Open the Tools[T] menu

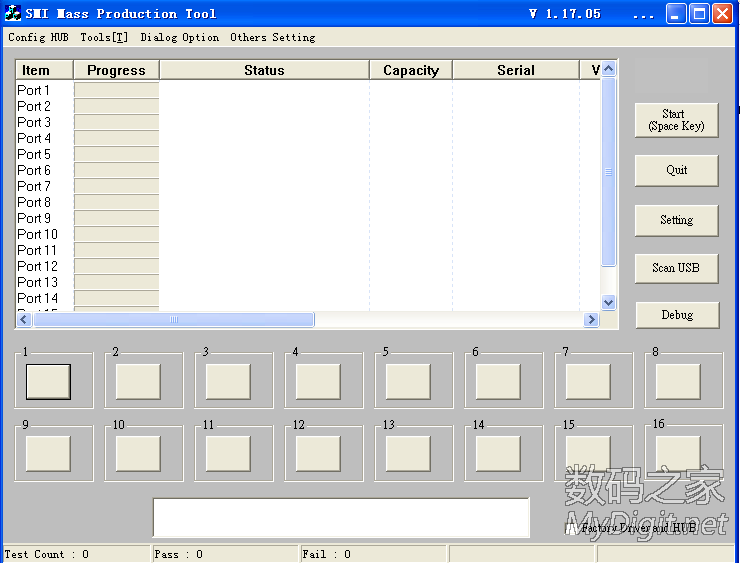[104, 37]
